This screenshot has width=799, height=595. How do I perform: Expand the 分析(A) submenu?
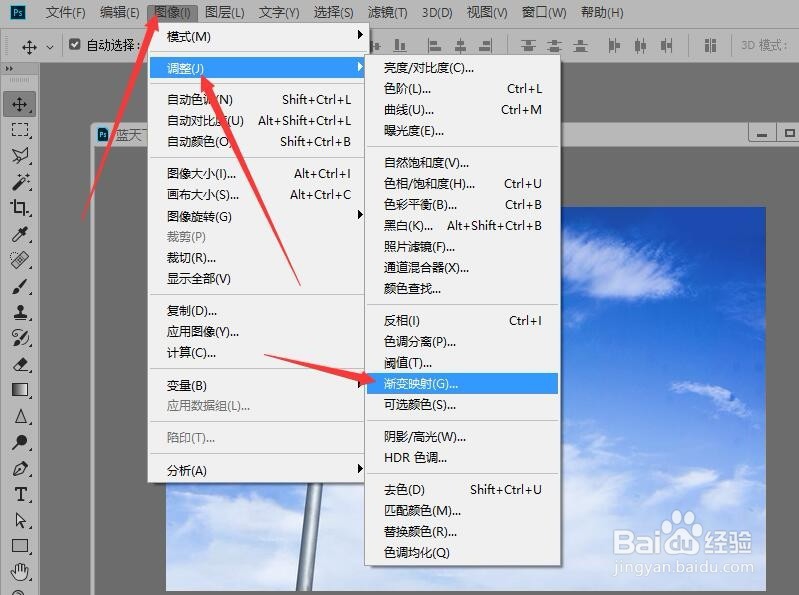point(257,470)
